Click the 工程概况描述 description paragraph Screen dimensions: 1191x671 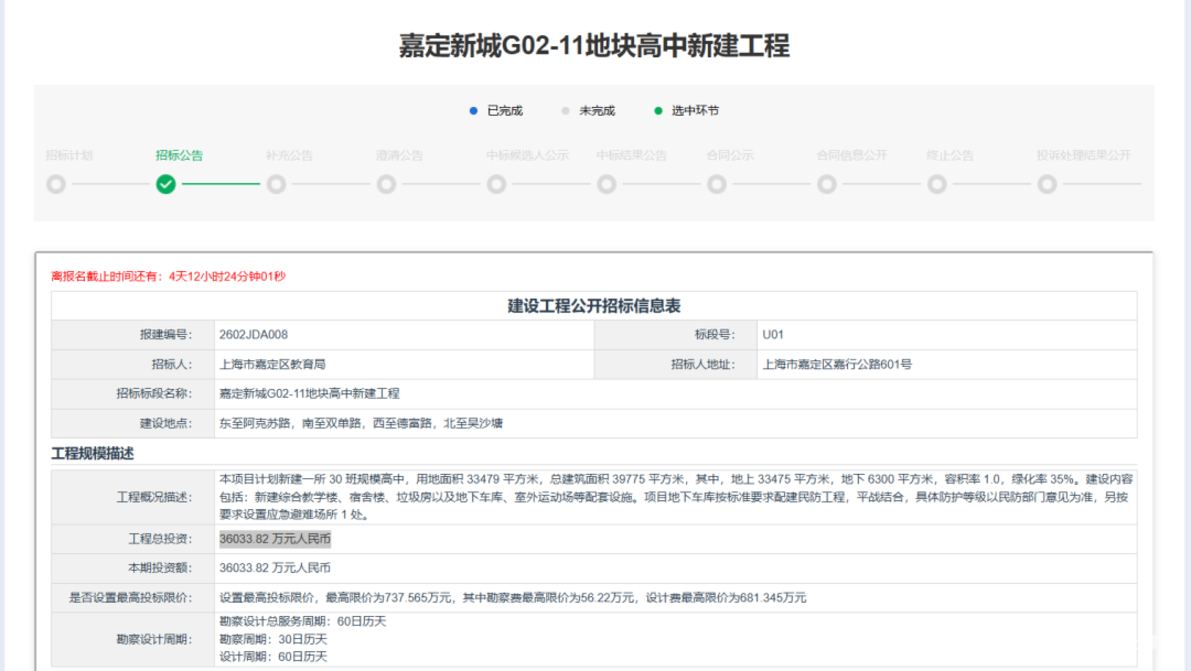(x=675, y=497)
